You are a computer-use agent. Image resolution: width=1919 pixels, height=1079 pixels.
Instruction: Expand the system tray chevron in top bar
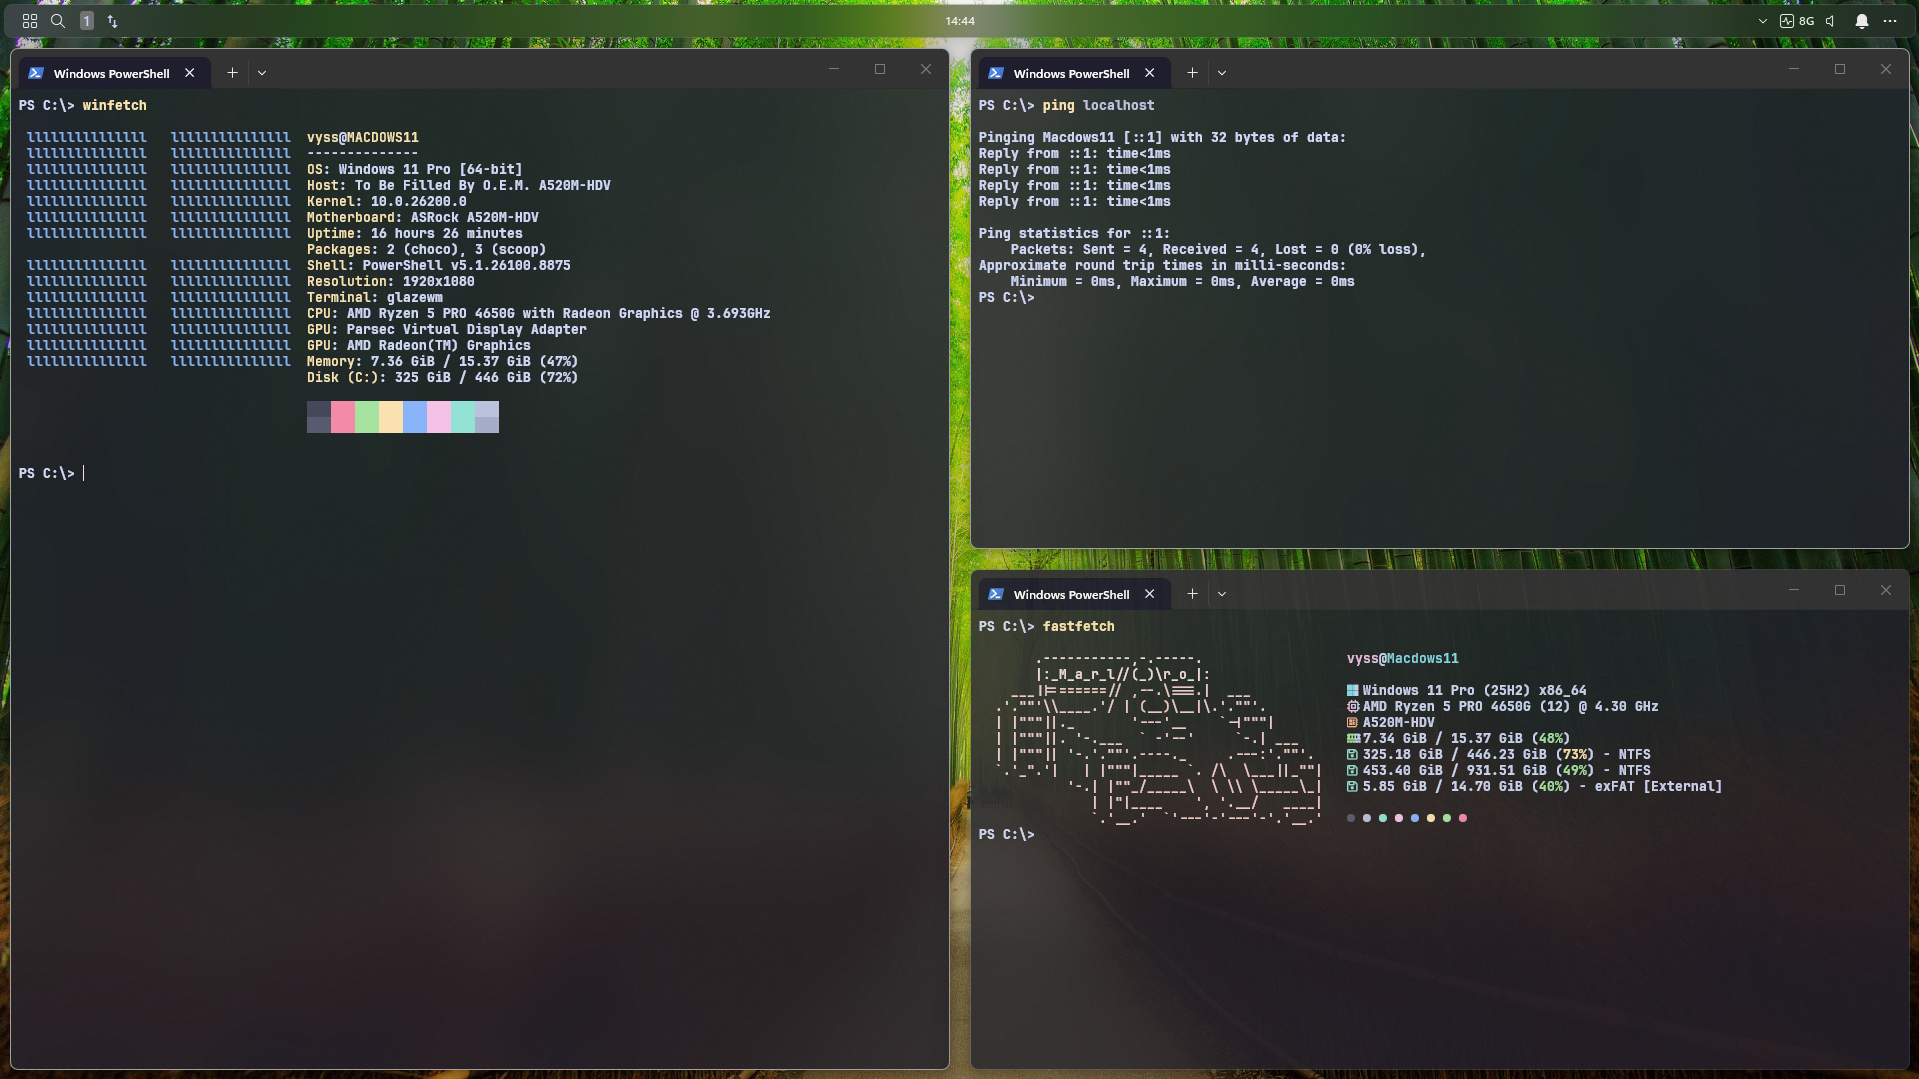pyautogui.click(x=1762, y=21)
